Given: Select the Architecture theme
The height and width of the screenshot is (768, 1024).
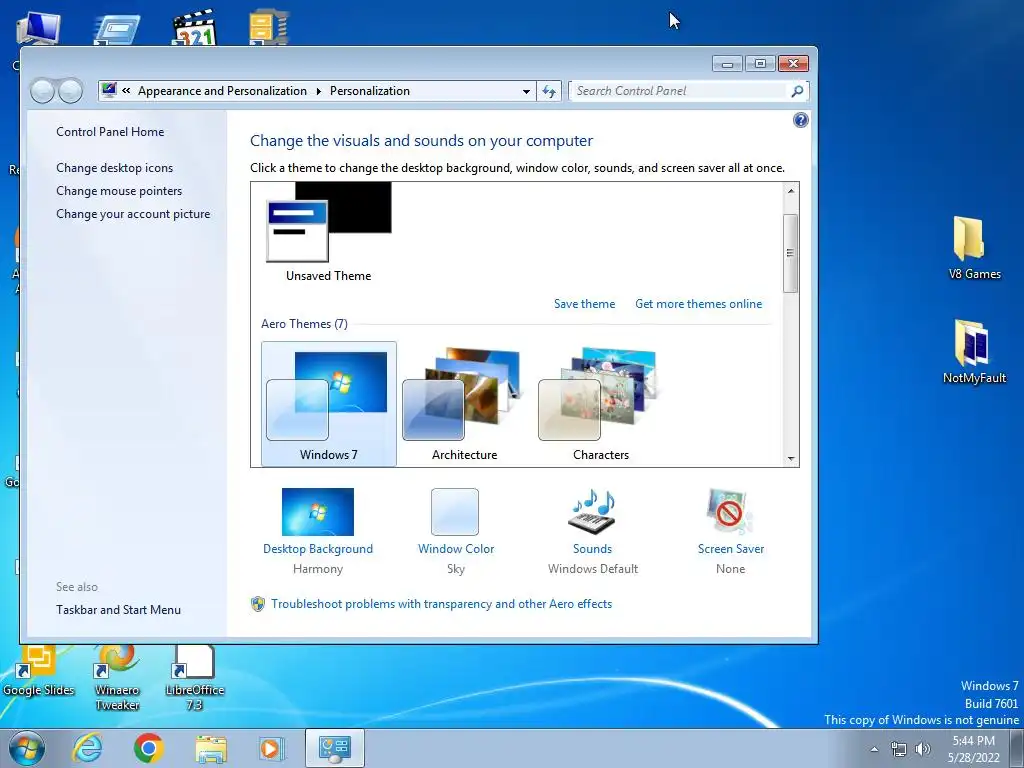Looking at the screenshot, I should (x=464, y=404).
